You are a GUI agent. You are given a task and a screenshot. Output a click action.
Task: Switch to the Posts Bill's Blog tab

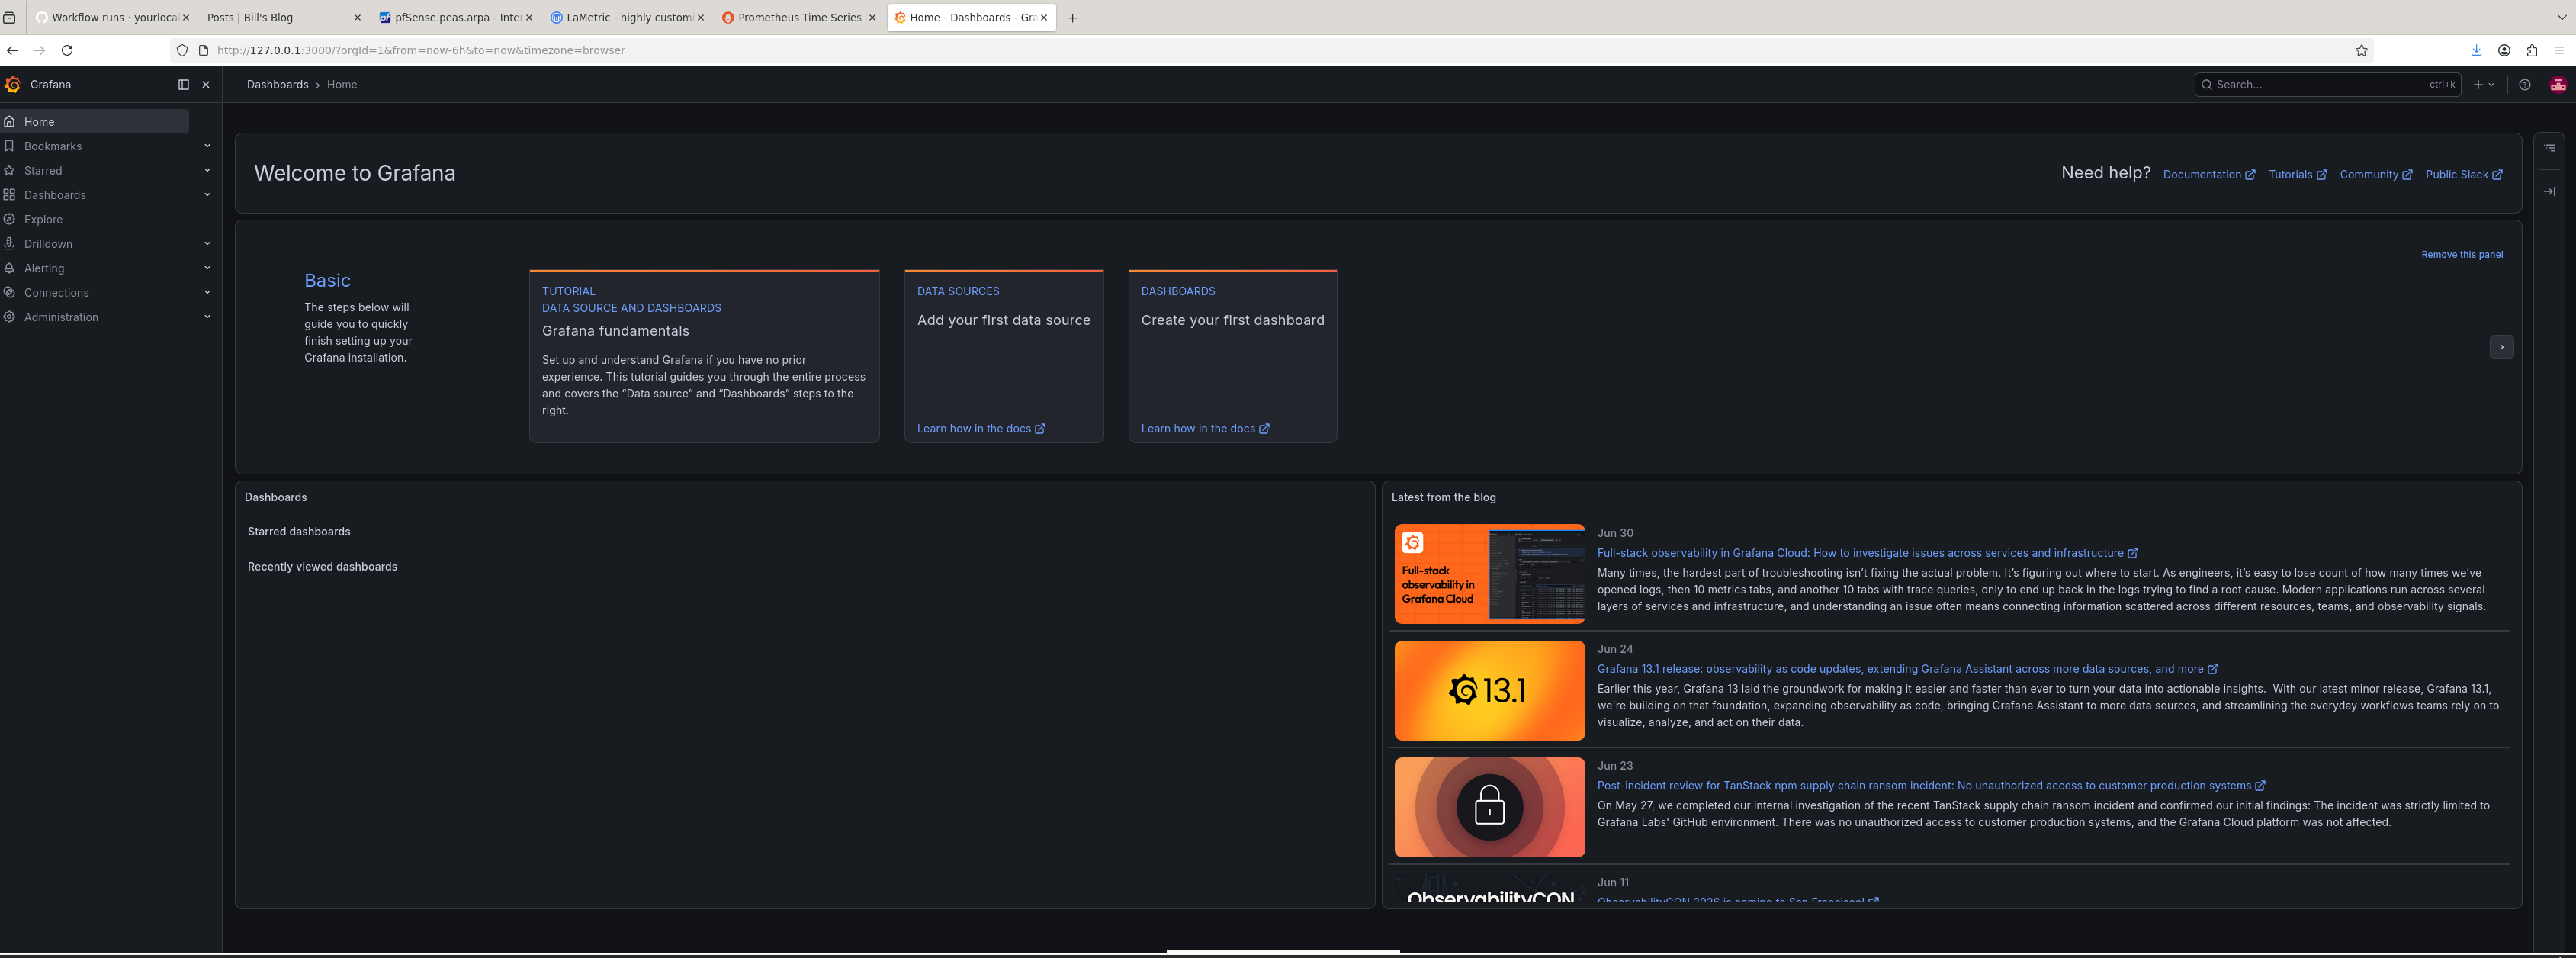(x=282, y=18)
